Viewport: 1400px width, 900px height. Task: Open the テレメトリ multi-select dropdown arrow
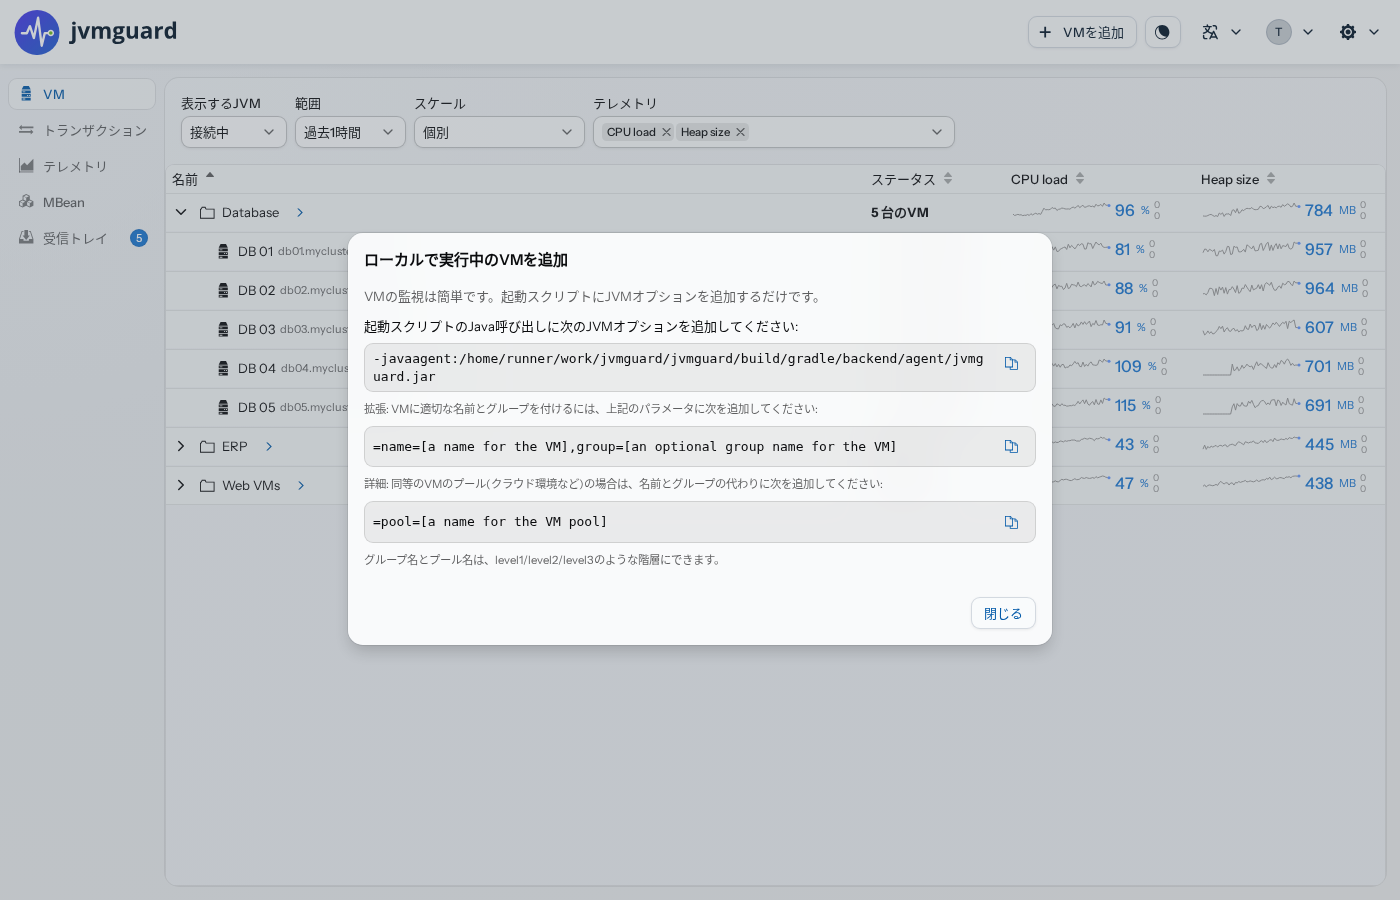[x=937, y=132]
